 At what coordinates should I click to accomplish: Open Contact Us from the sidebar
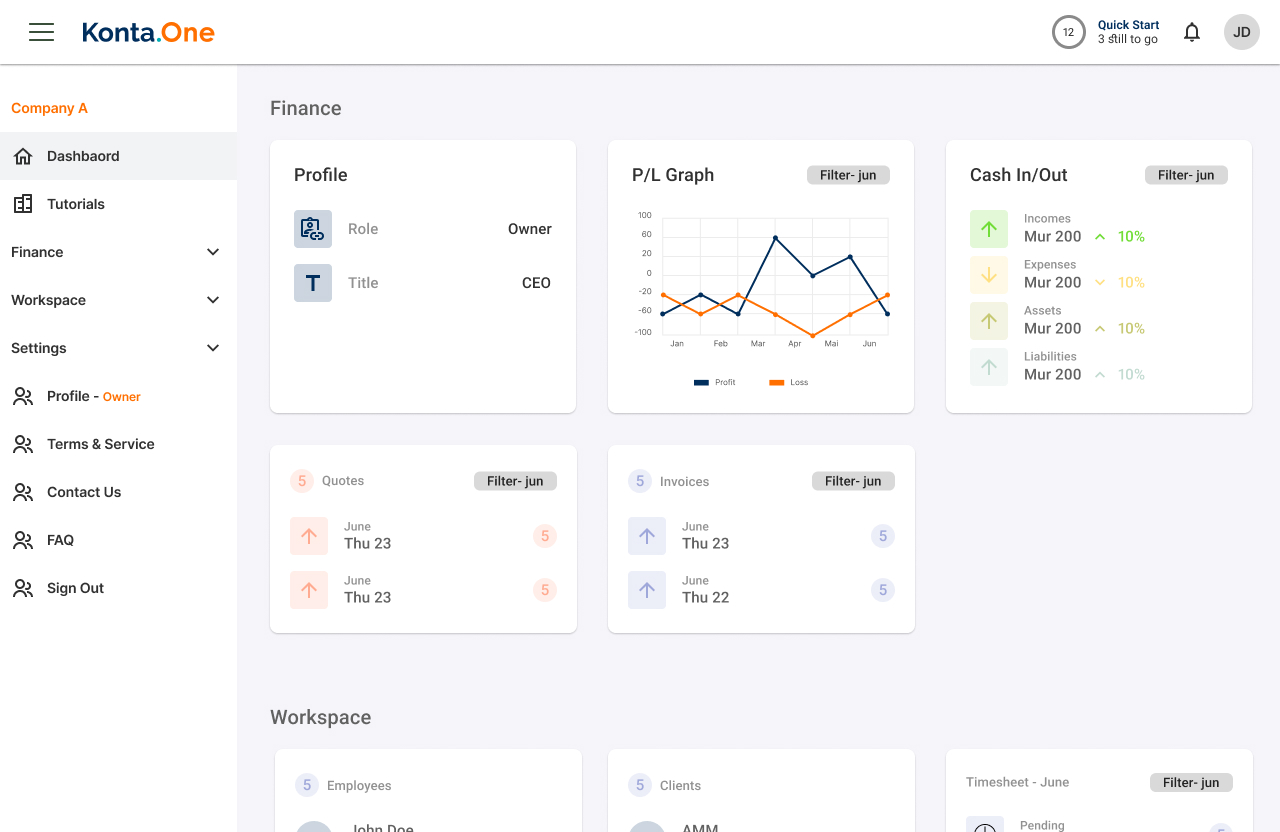(84, 492)
